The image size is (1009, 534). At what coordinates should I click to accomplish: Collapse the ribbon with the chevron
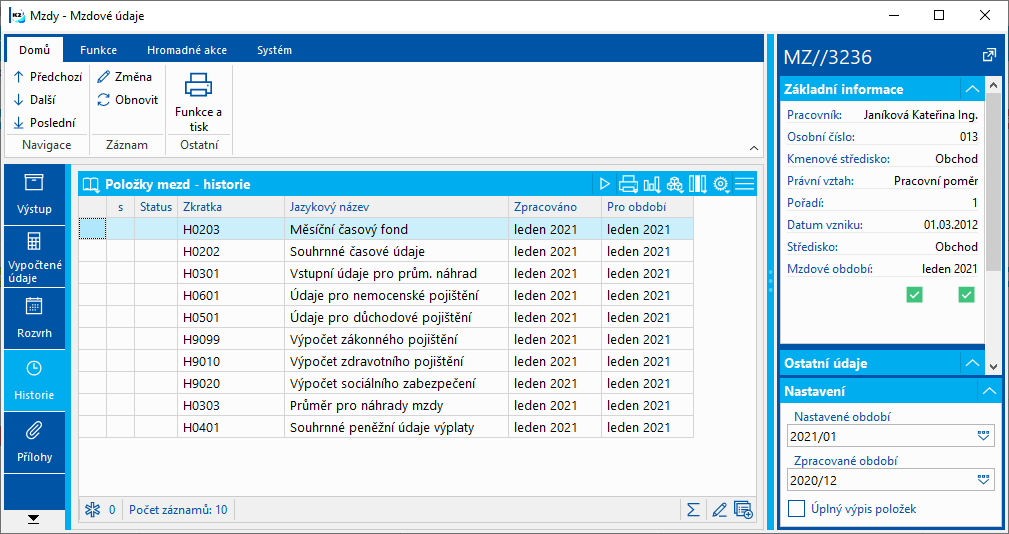tap(754, 148)
